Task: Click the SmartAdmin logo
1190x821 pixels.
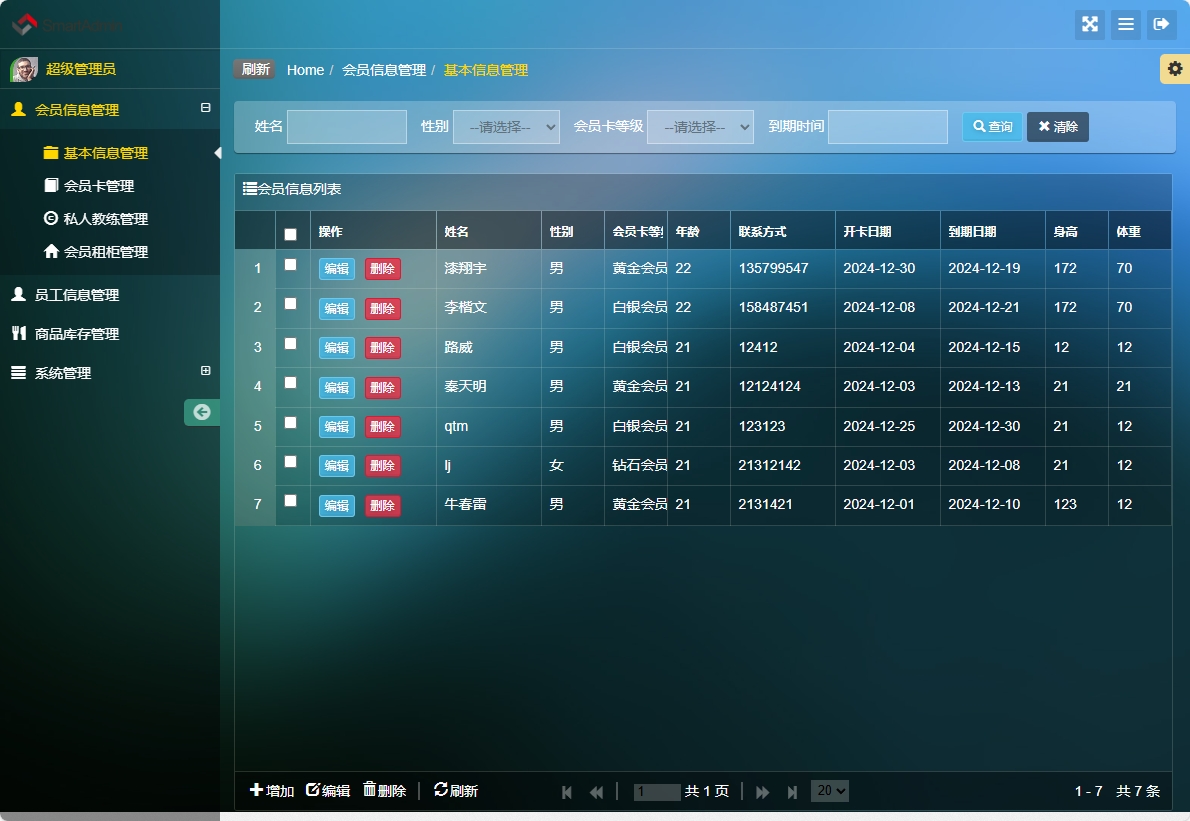Action: coord(67,25)
